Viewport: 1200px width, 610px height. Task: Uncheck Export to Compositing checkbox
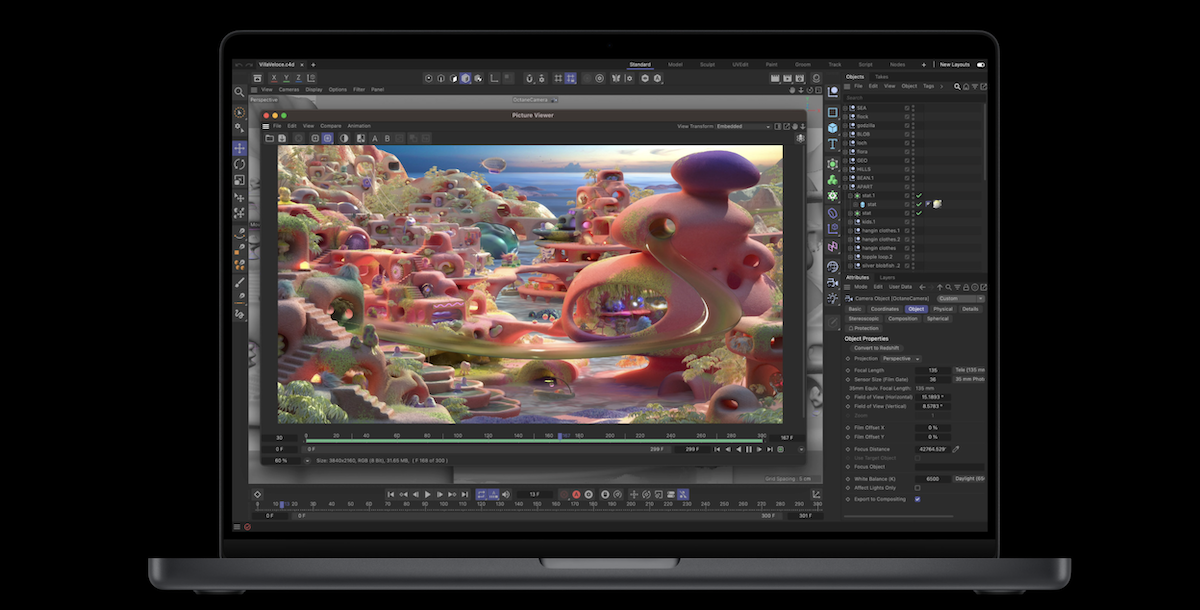[917, 498]
